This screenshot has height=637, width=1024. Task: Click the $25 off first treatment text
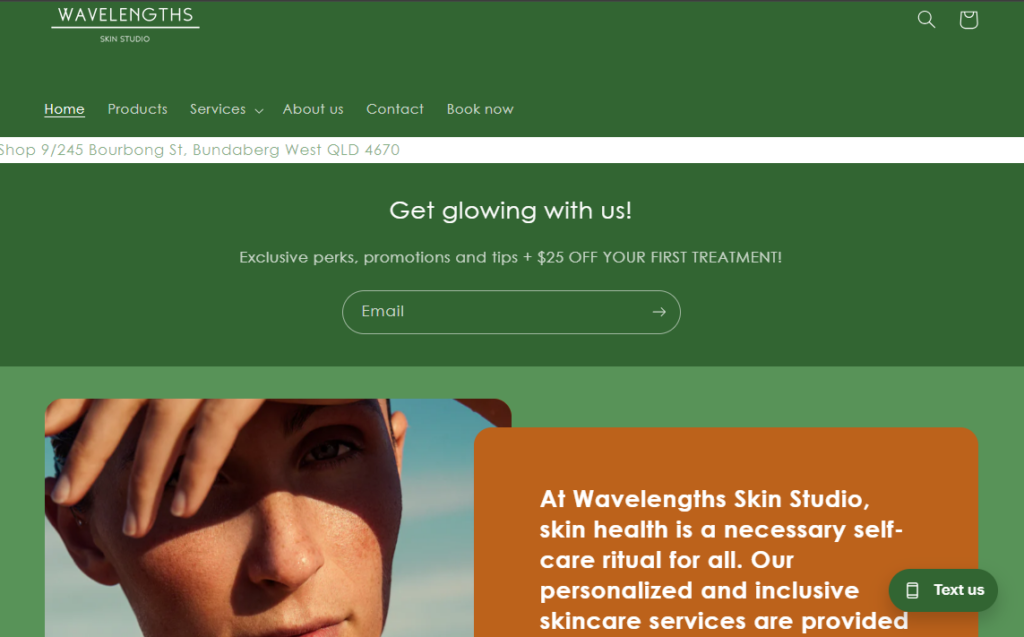pos(659,257)
